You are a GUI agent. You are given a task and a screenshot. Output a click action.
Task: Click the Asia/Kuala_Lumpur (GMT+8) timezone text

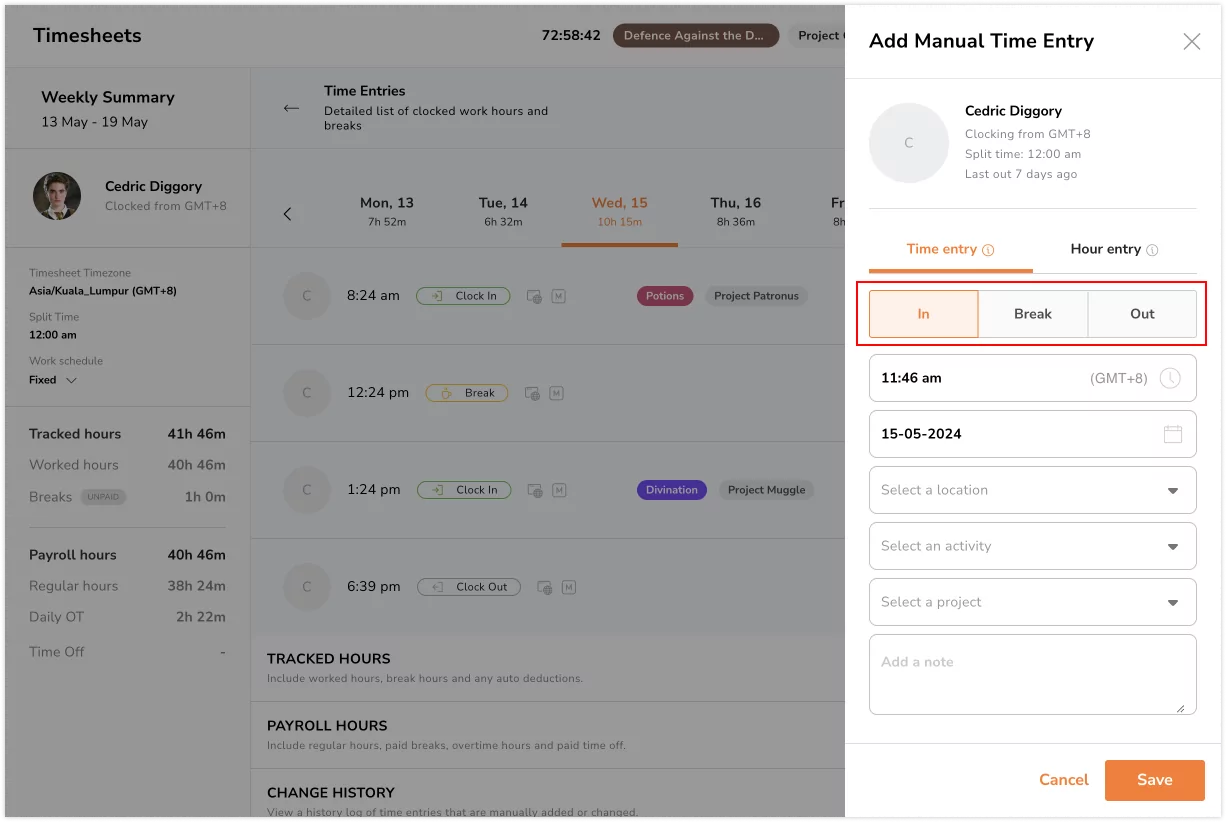coord(103,291)
